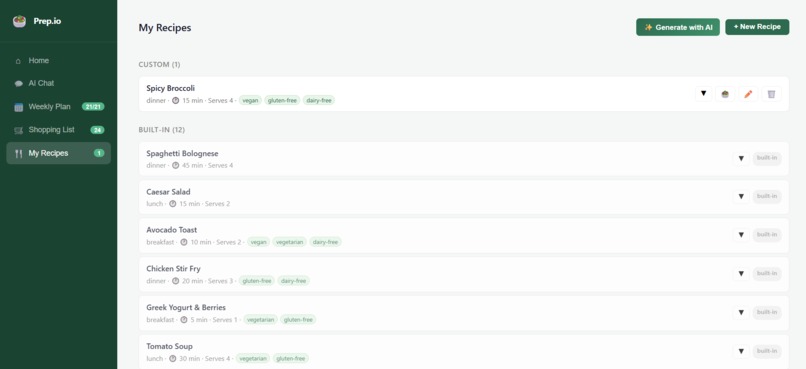Expand the Spicy Broccoli recipe details

click(703, 94)
